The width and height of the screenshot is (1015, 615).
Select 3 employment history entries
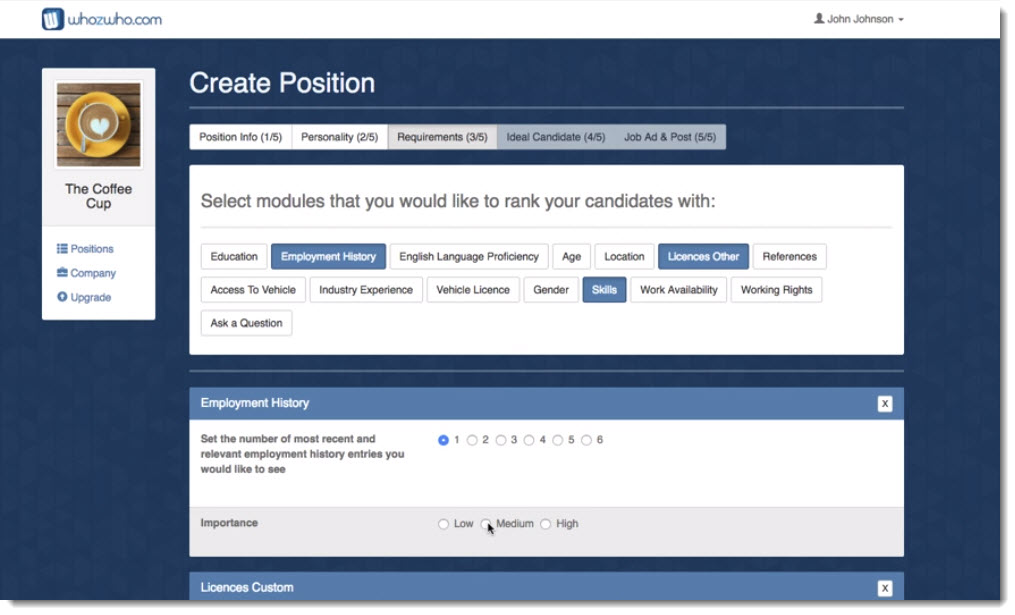[x=500, y=440]
